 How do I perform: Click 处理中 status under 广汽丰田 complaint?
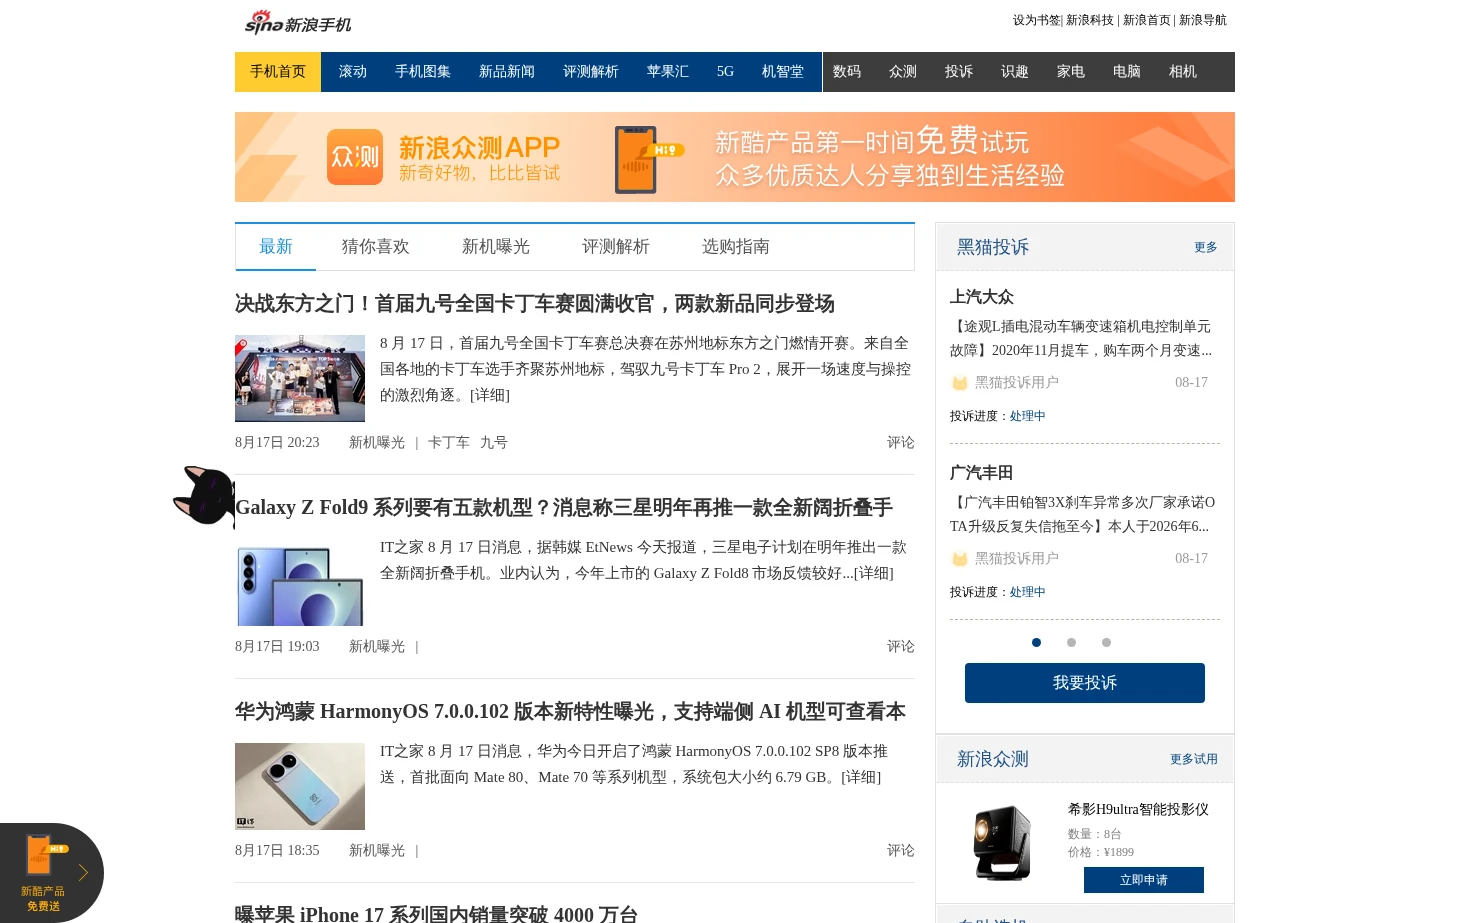(1028, 592)
